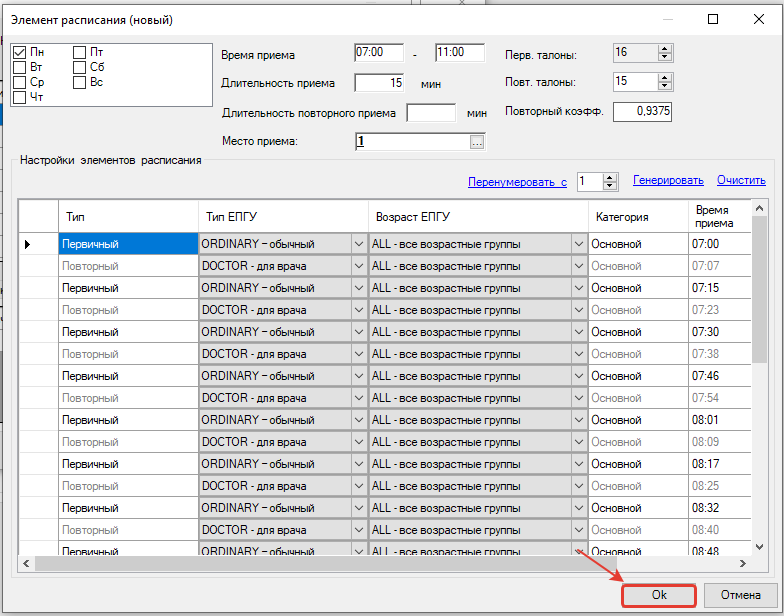Screen dimensions: 784x616
Task: Click the horizontal scrollbar left arrow
Action: click(26, 564)
